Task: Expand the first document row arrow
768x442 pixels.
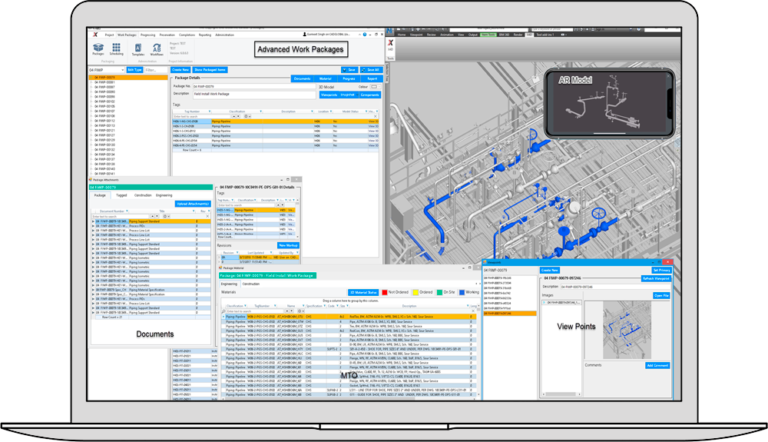Action: [x=93, y=221]
